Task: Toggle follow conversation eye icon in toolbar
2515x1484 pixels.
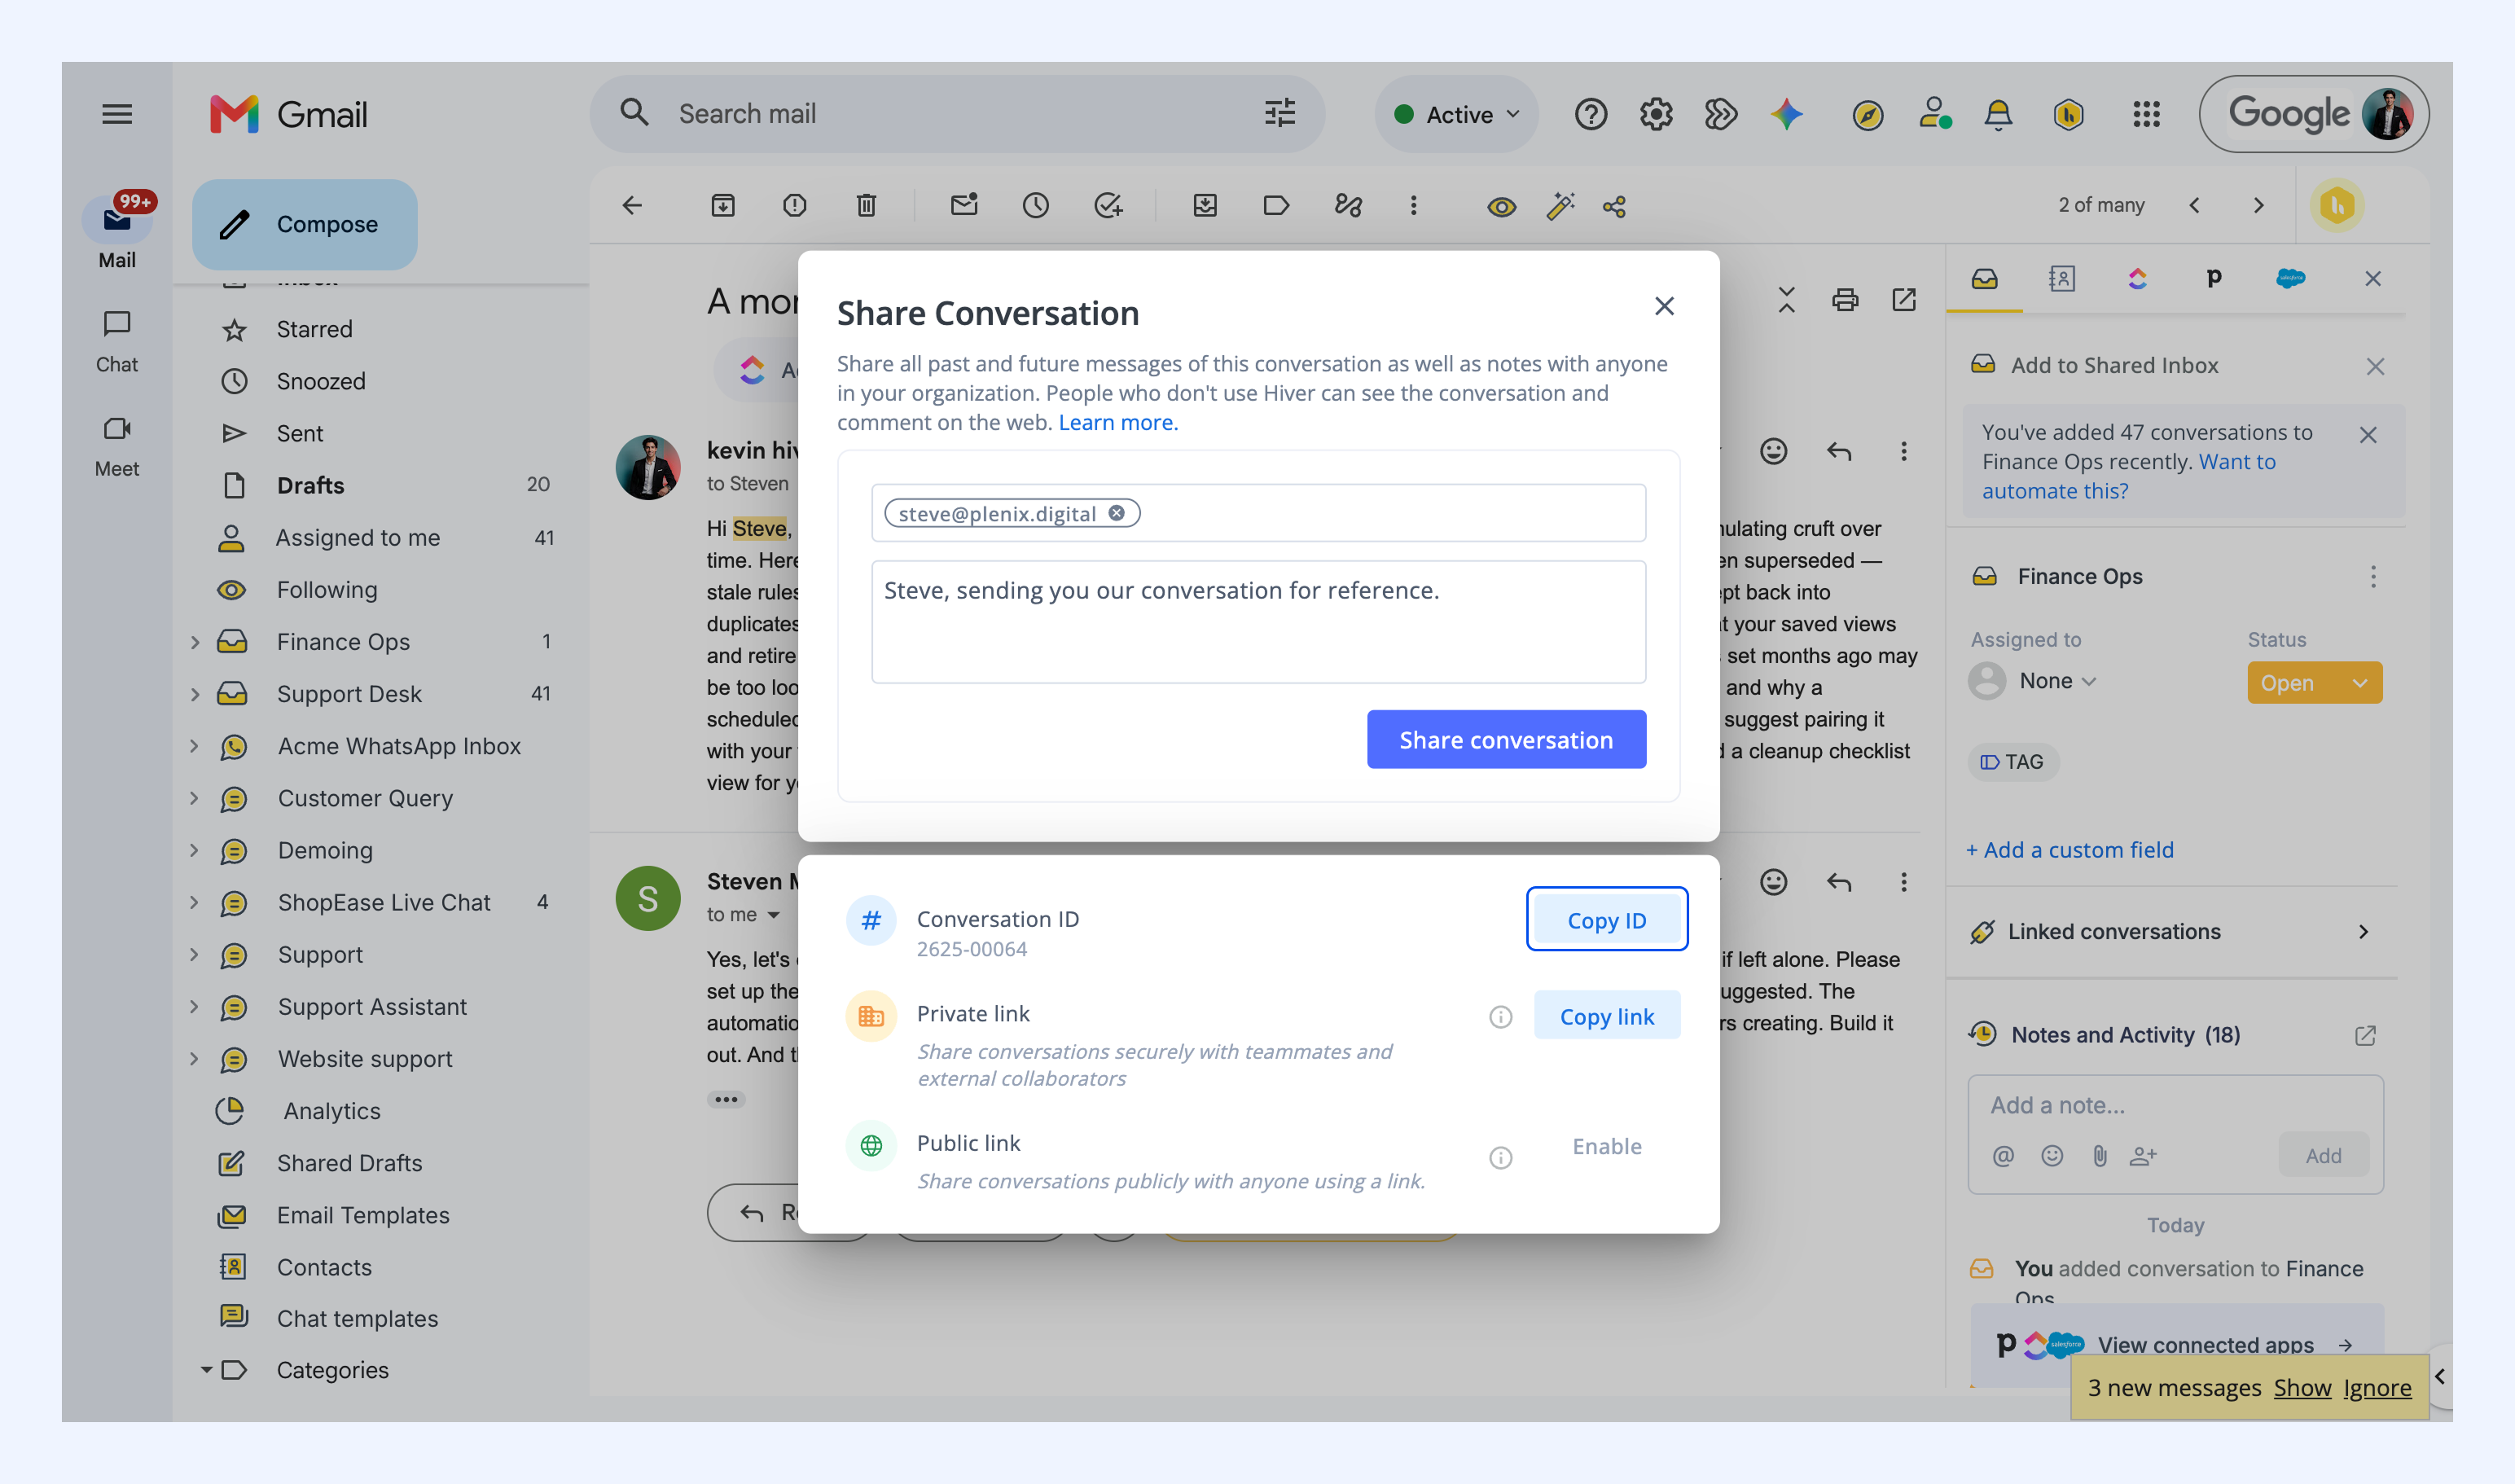Action: coord(1501,207)
